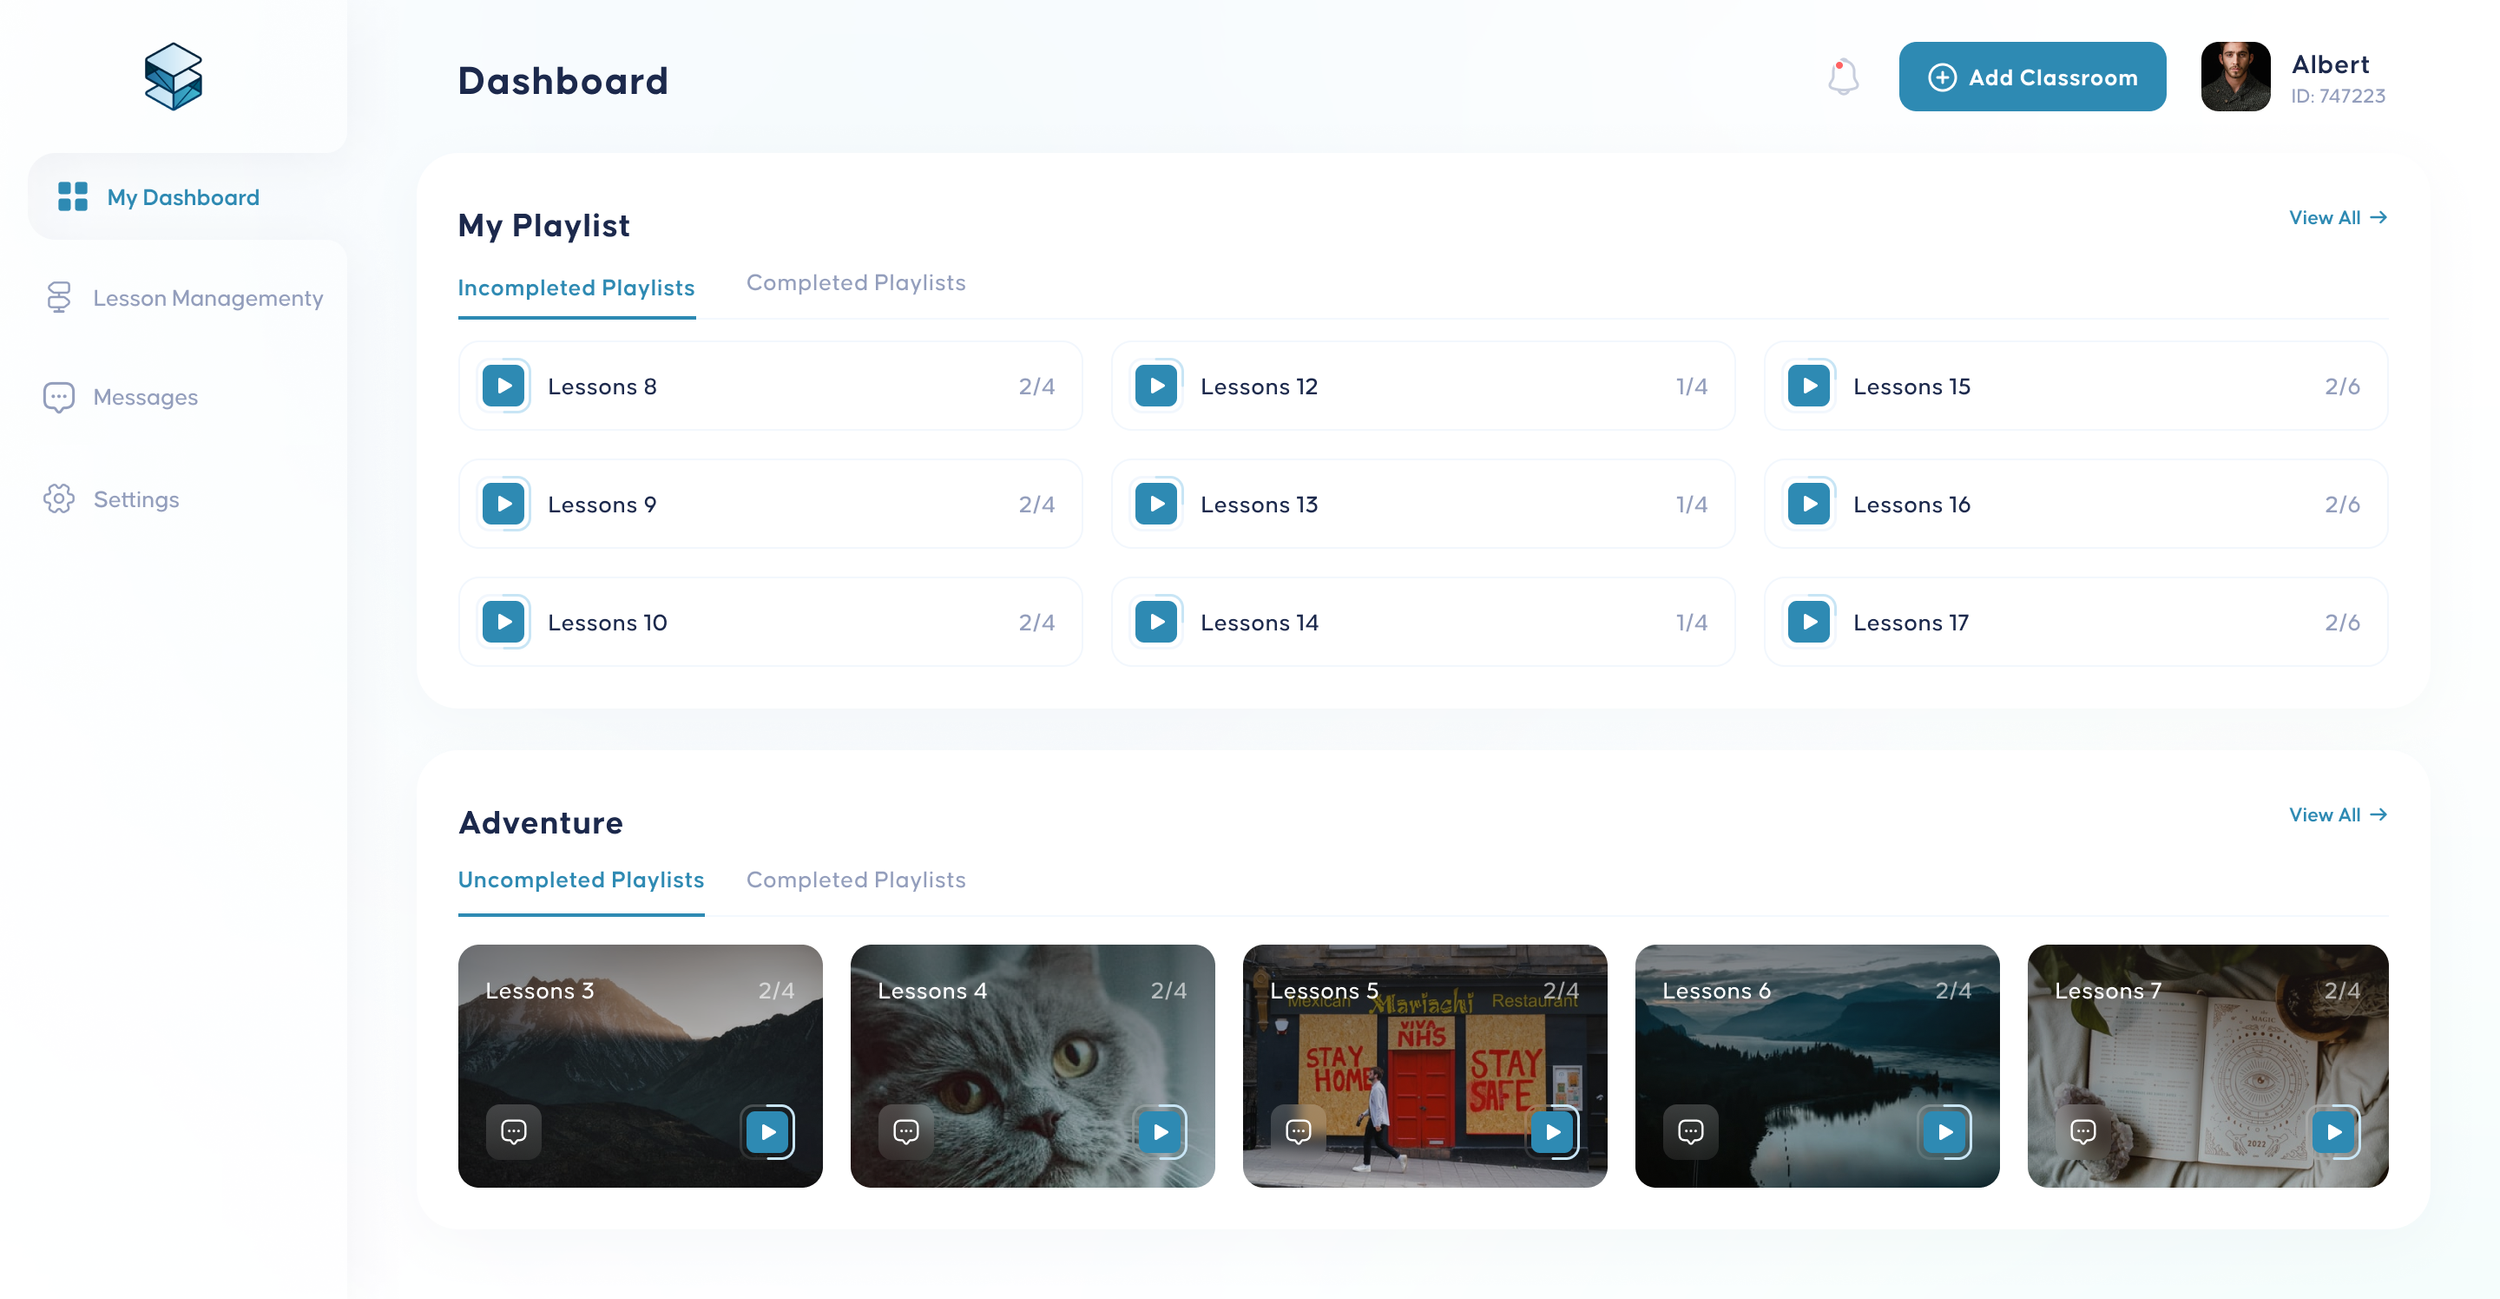The image size is (2500, 1299).
Task: Click View All in Adventure section
Action: coord(2338,815)
